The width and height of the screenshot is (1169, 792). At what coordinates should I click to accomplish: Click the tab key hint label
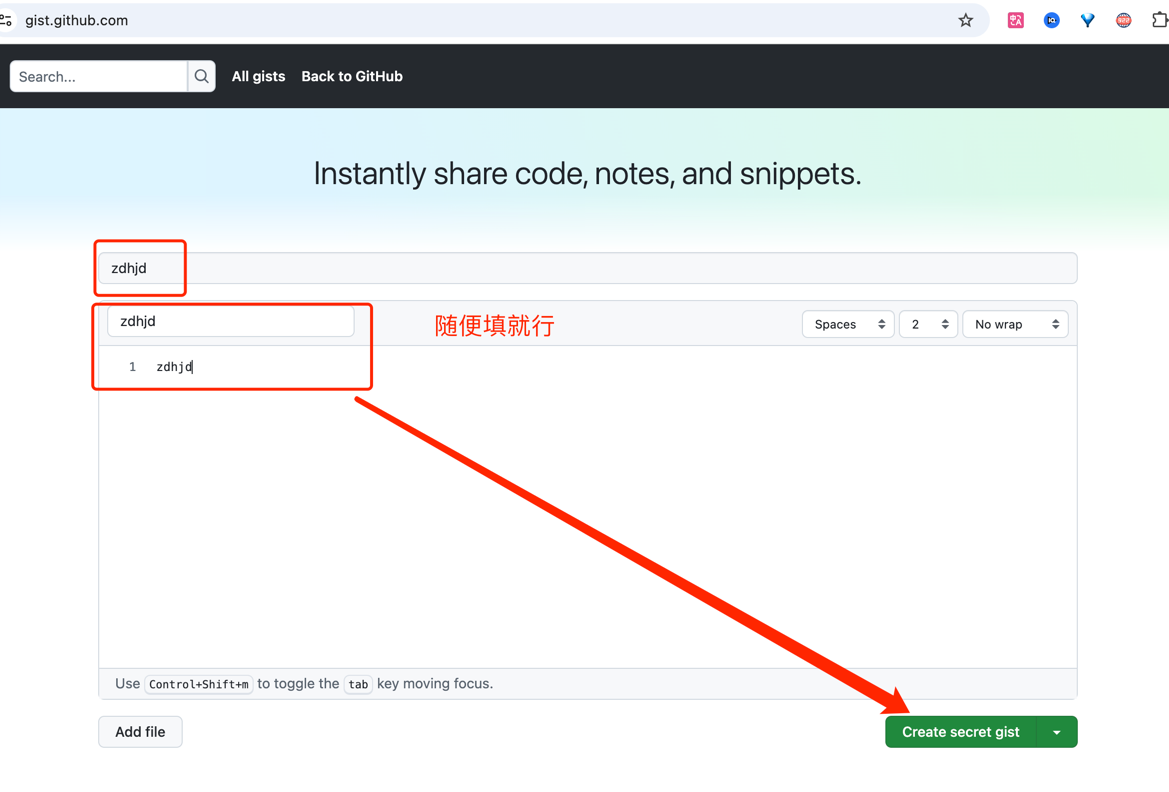click(358, 684)
